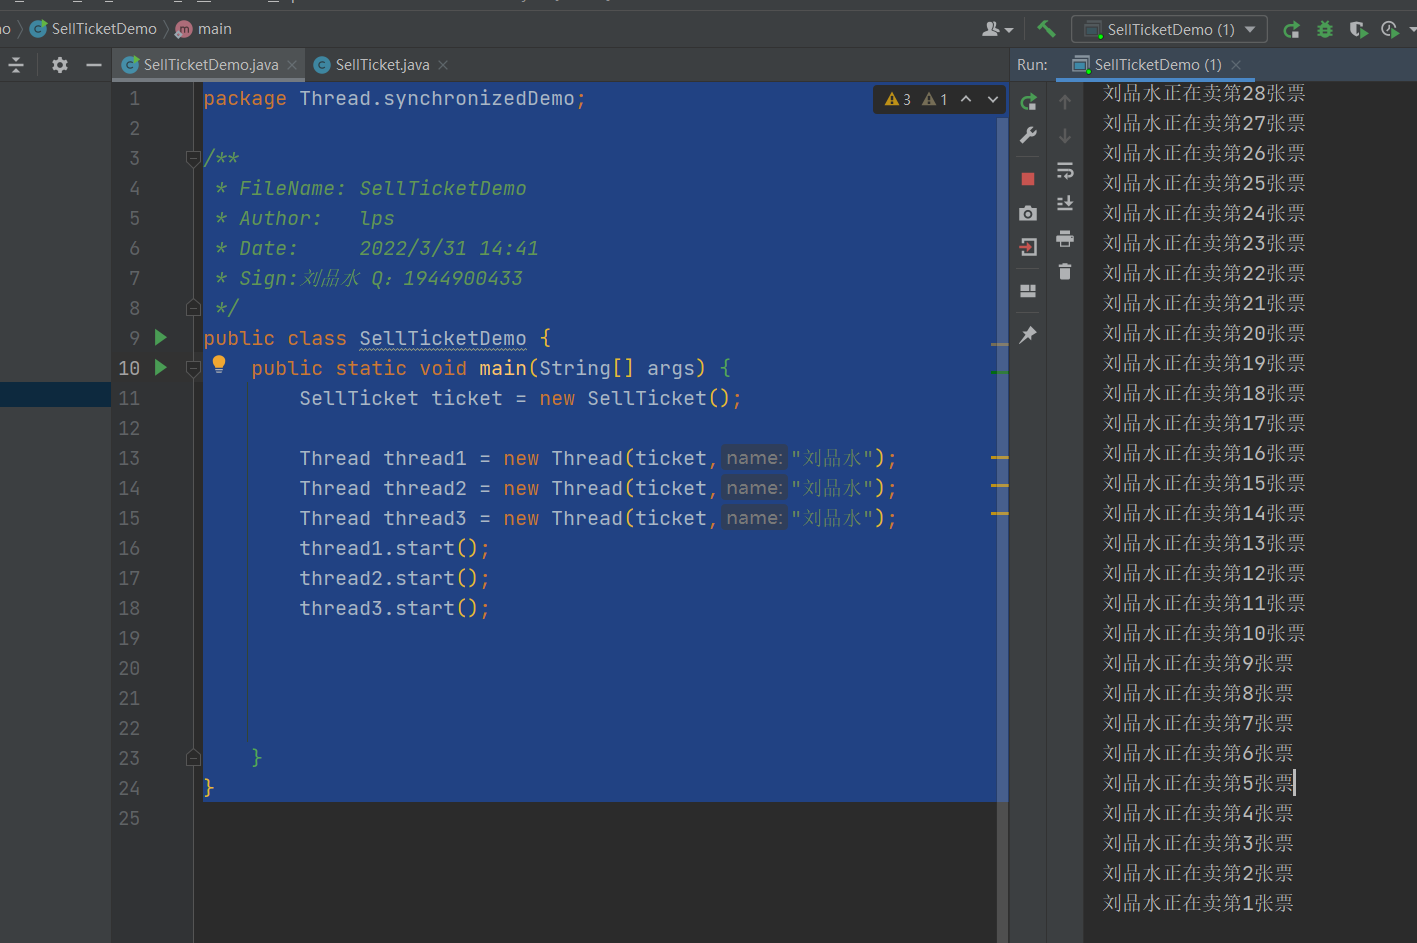Go to next highlighted error chevron
This screenshot has height=943, width=1417.
click(x=992, y=99)
